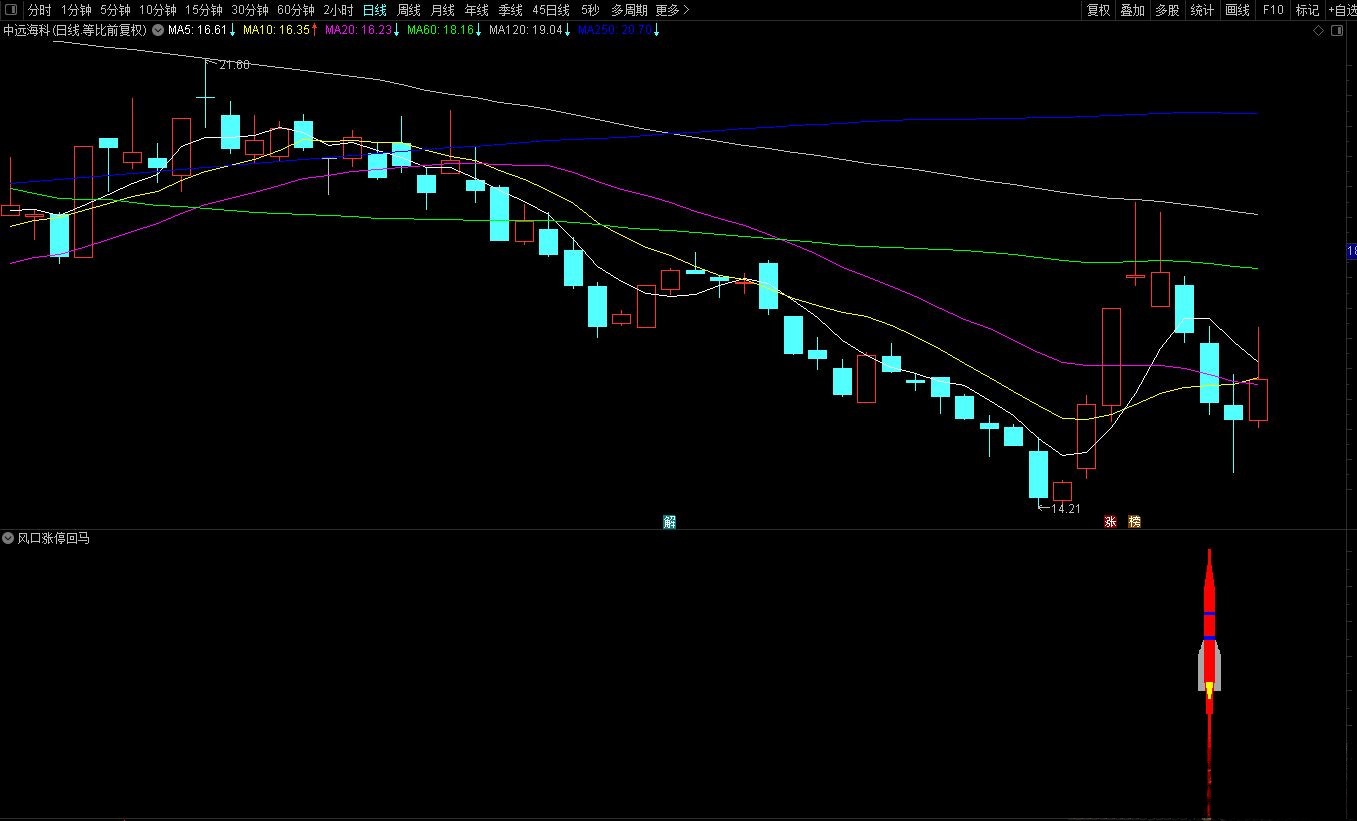Select the 60分钟 period tab
Screen dimensions: 1357x821
tap(295, 10)
